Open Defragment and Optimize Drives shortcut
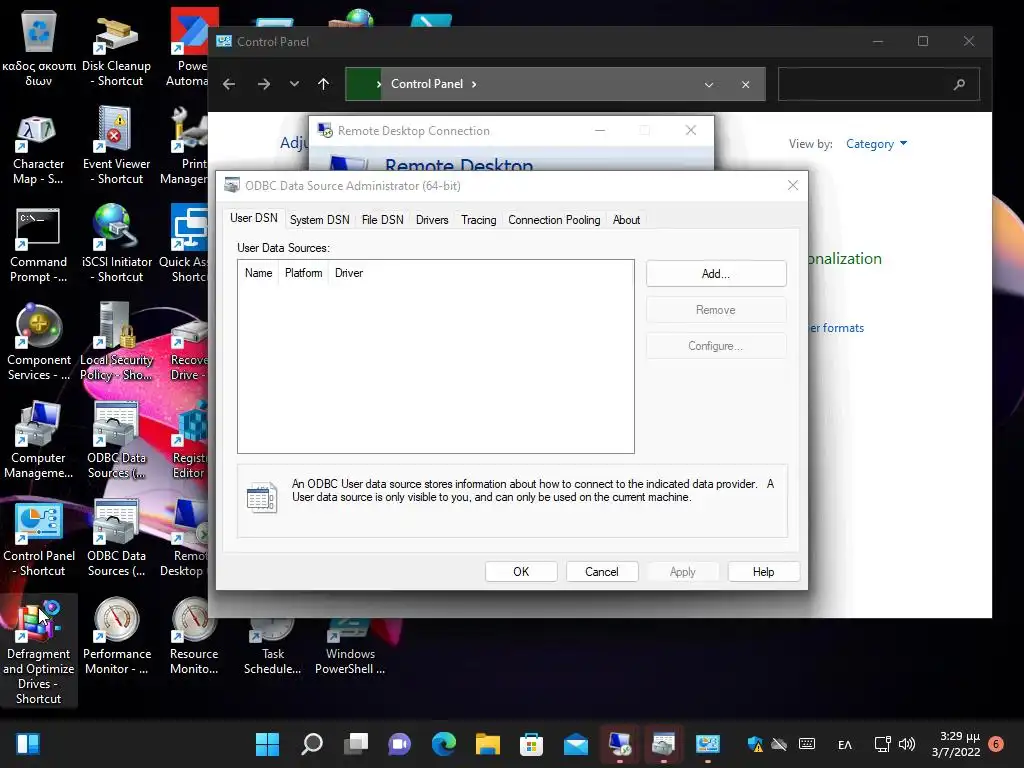 (x=39, y=650)
